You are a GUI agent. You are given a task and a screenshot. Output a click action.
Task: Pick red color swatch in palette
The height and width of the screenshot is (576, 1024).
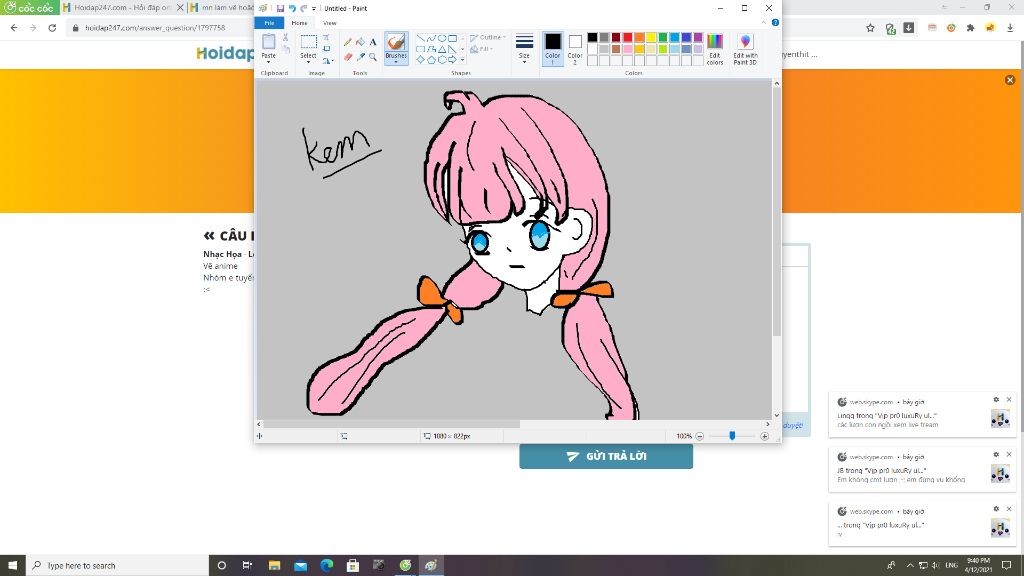coord(628,38)
